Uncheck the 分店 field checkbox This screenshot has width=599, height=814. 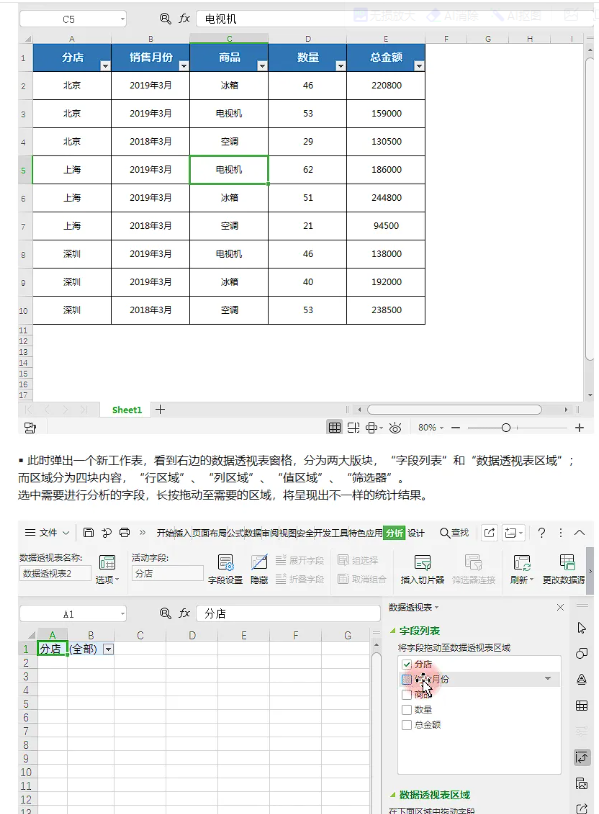(x=407, y=664)
